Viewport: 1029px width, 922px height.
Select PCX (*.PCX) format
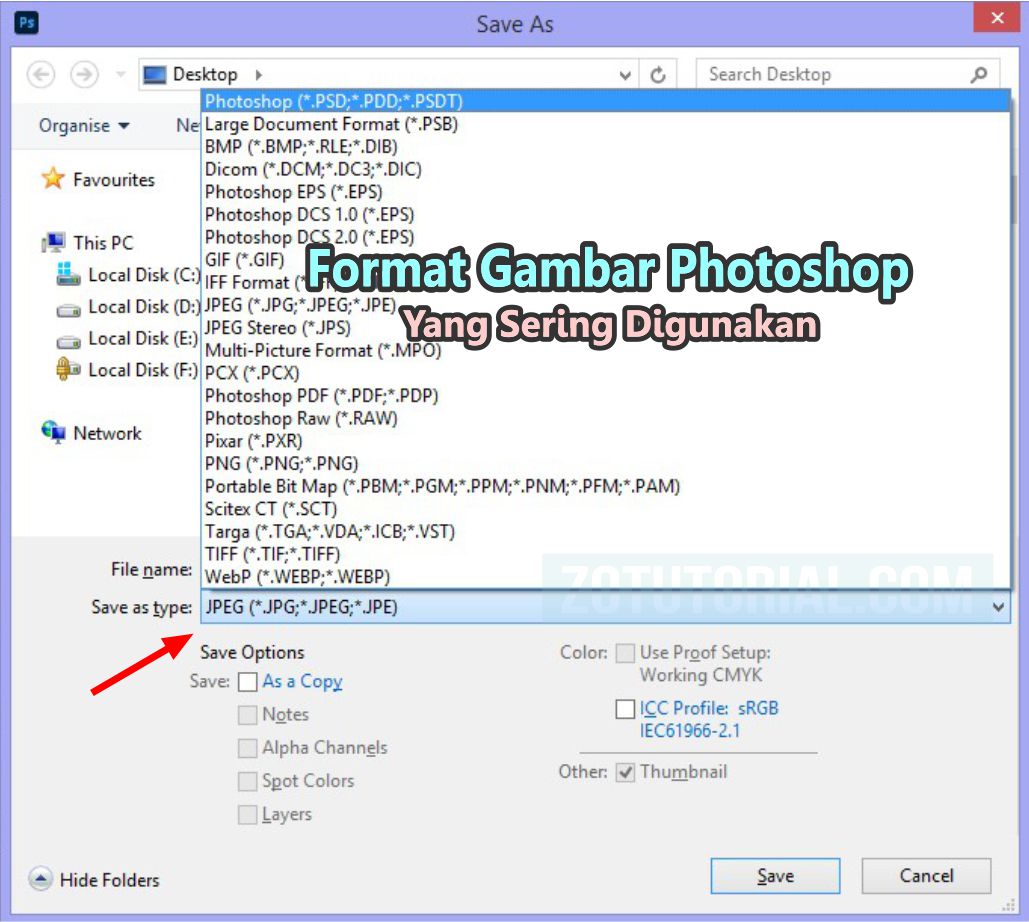(x=605, y=373)
